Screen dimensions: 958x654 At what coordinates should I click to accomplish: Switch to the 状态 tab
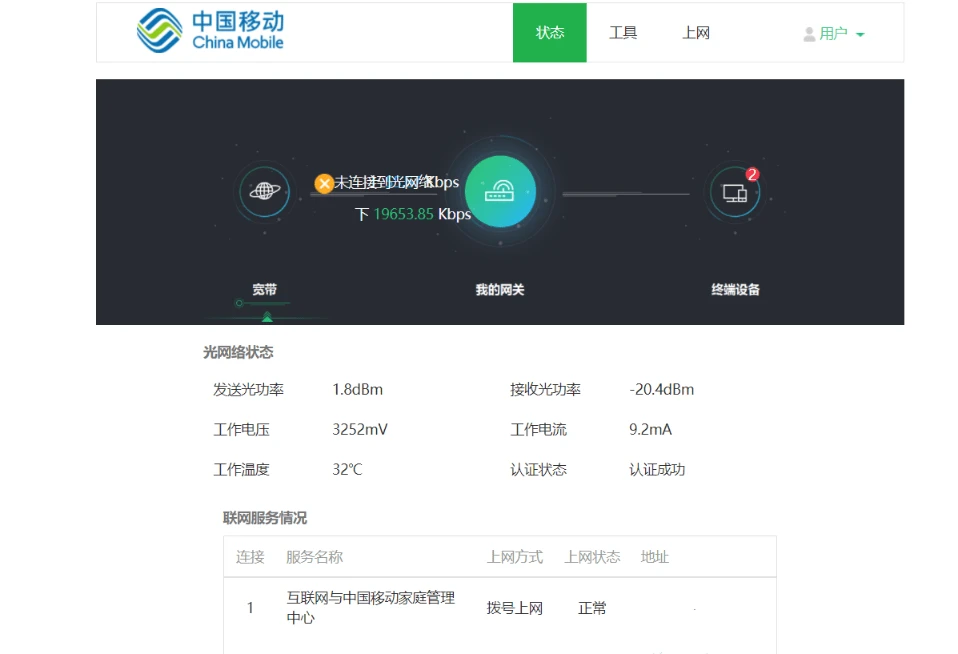[550, 33]
